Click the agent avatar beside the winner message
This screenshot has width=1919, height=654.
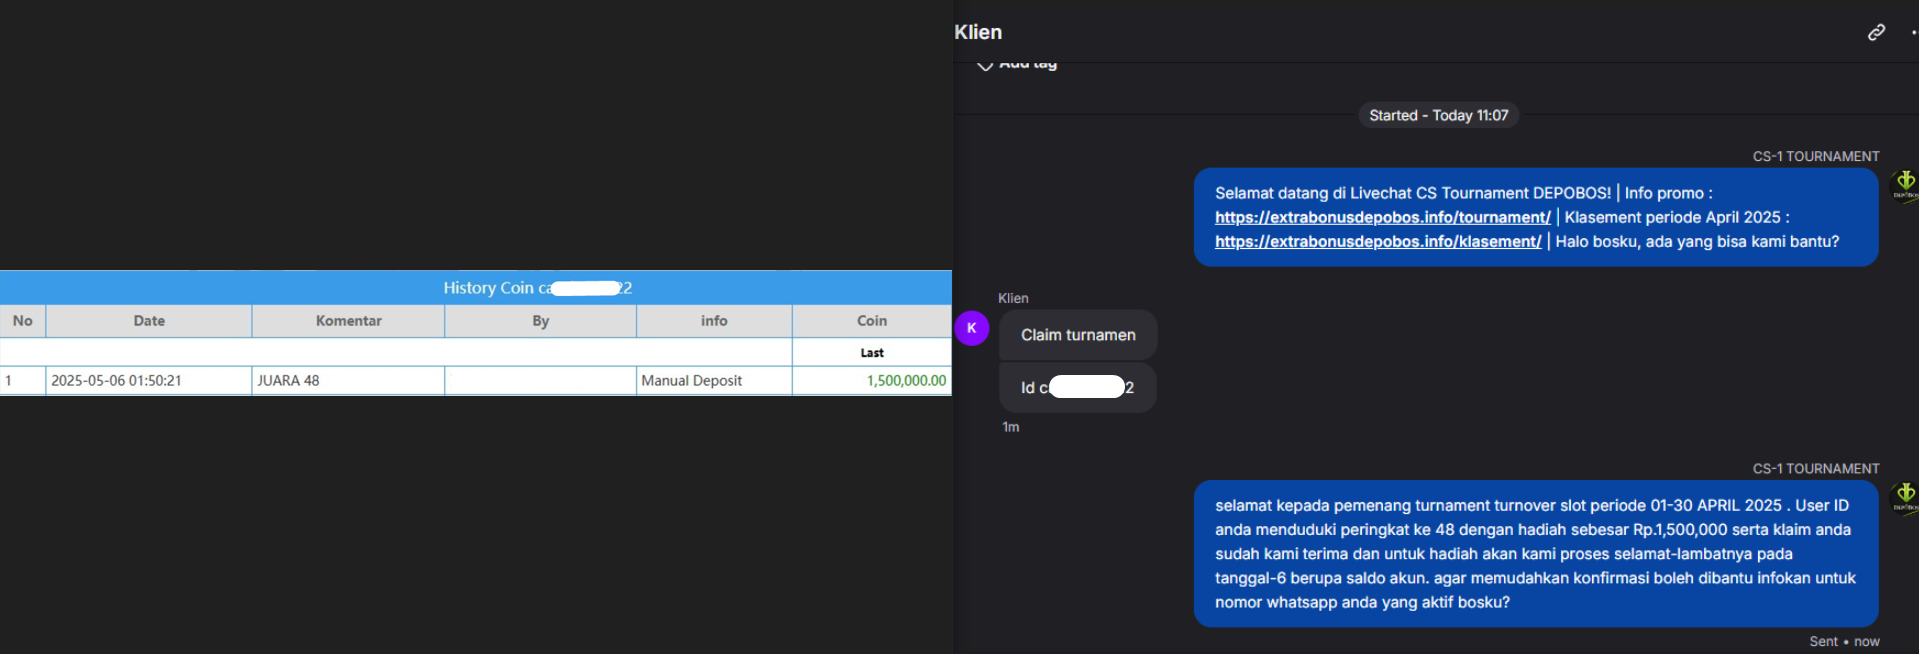point(1904,497)
